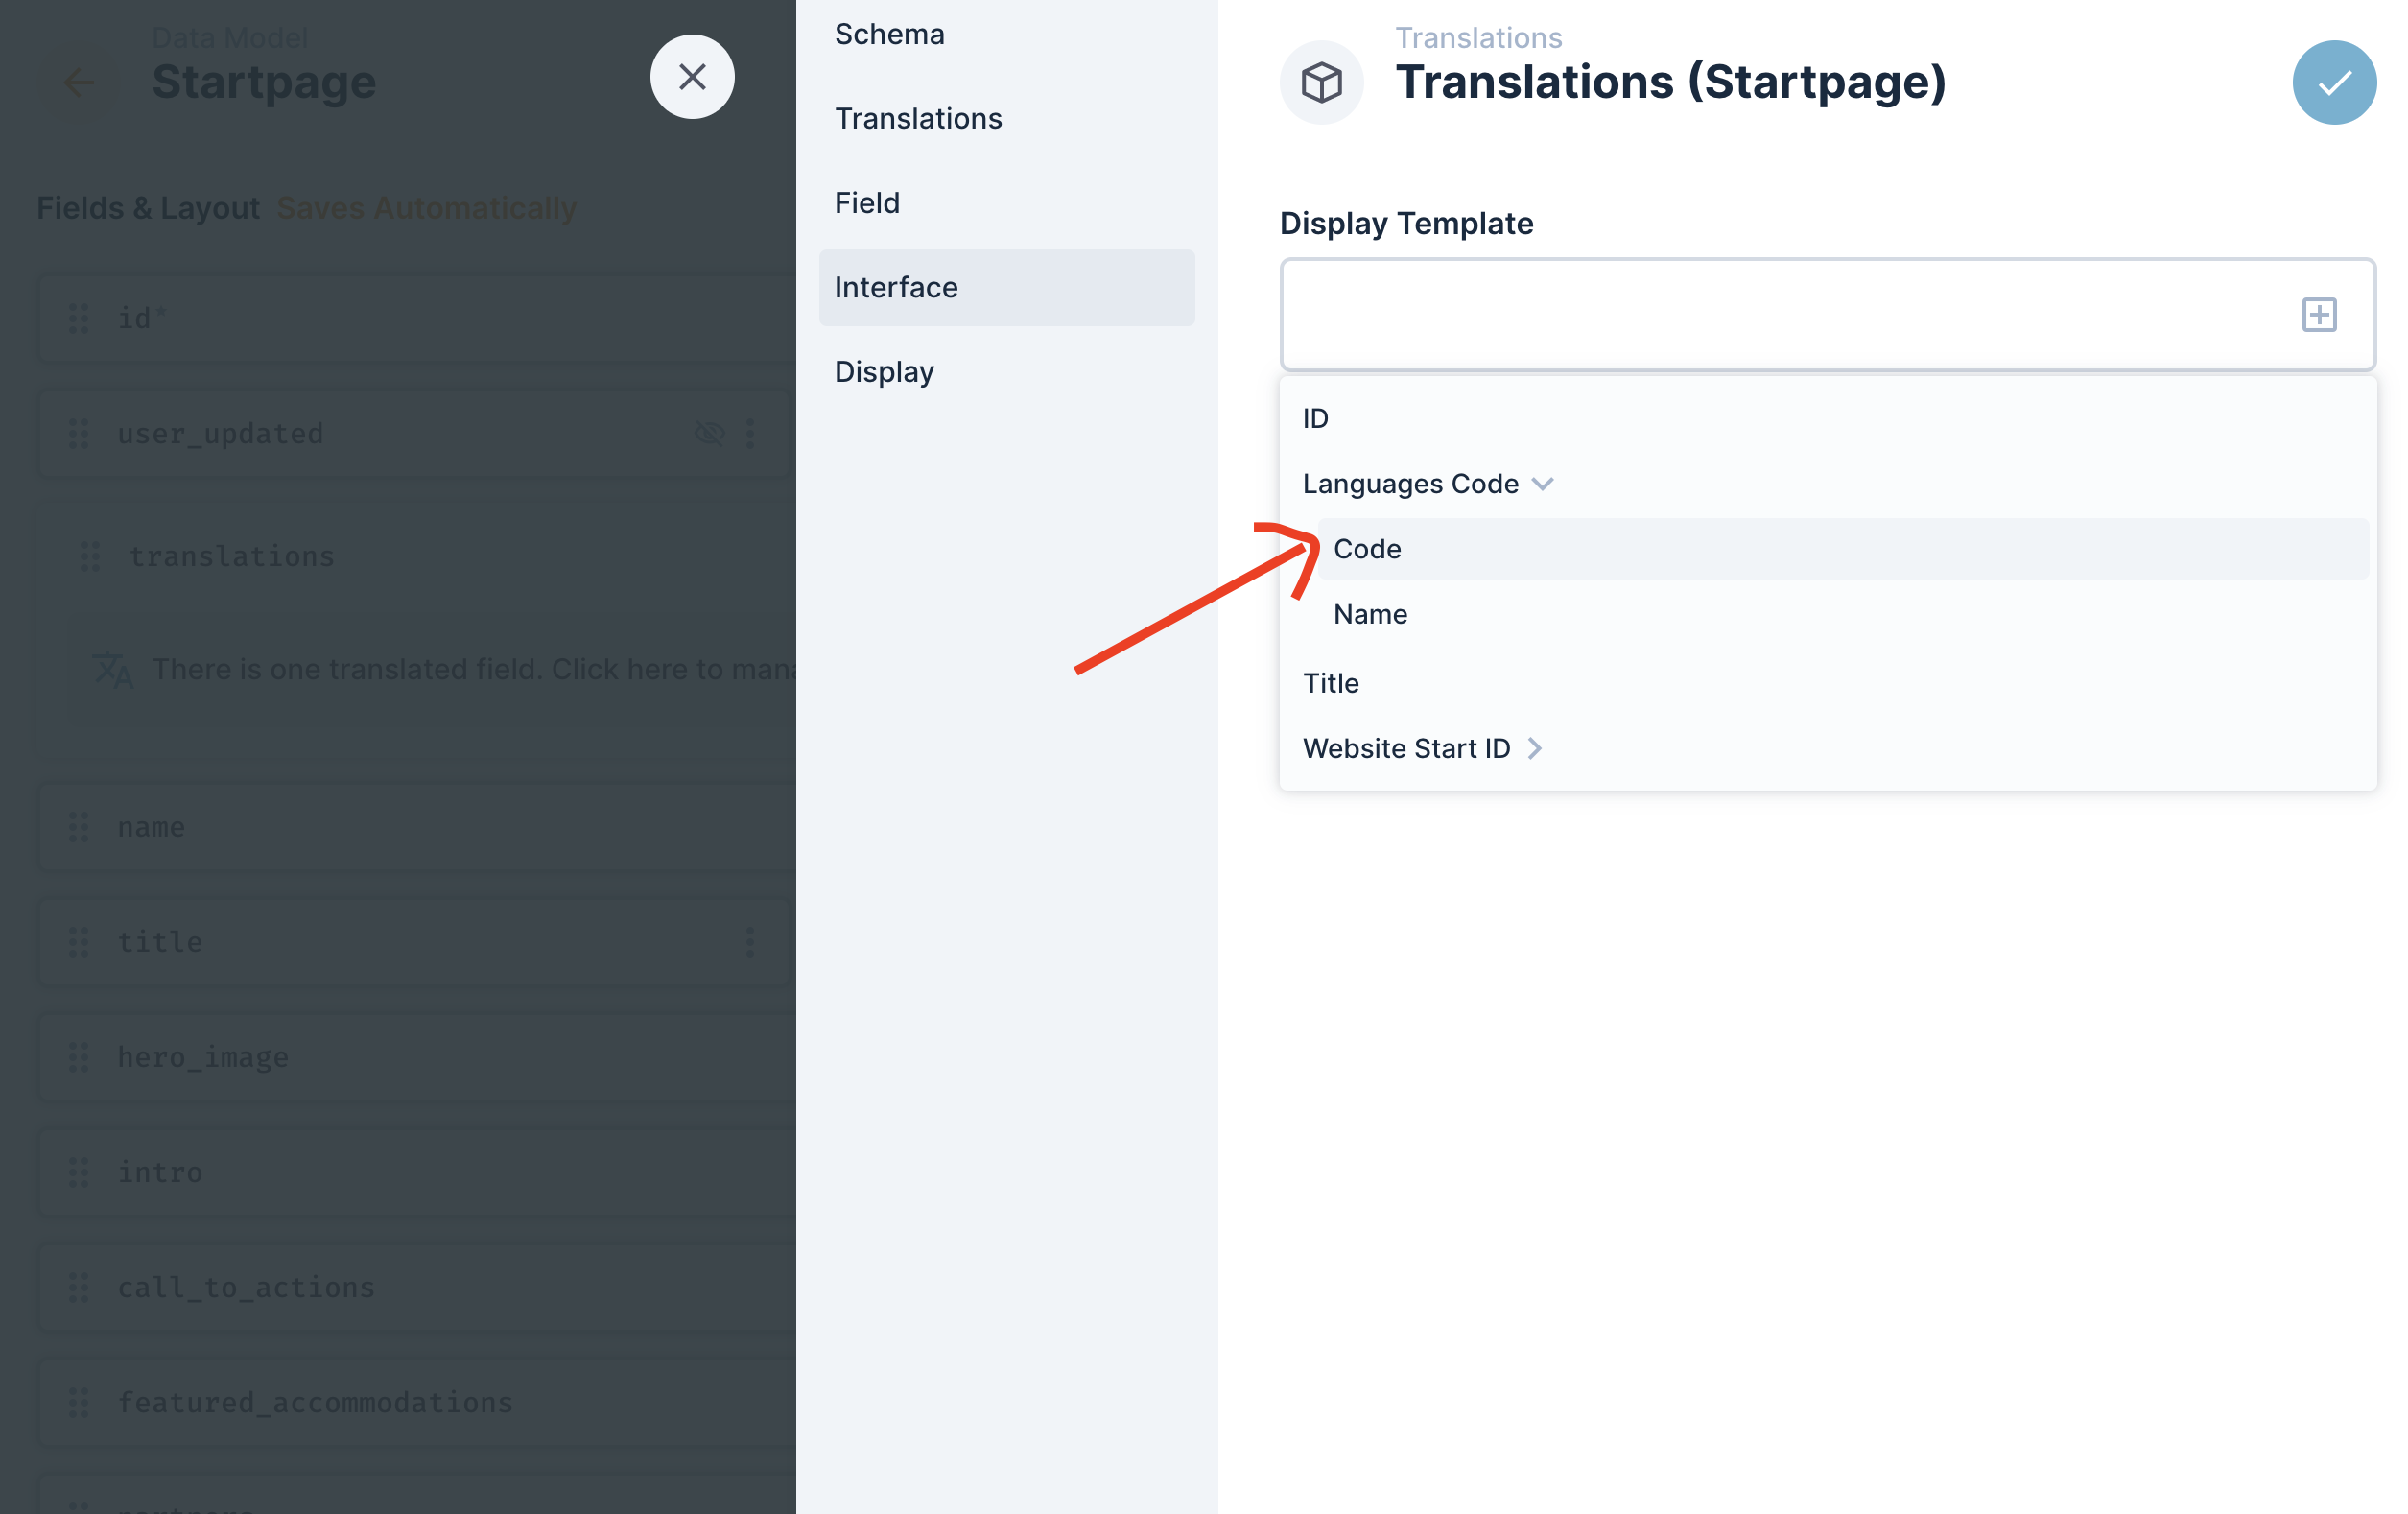Screen dimensions: 2408x1514
Task: Open the call_to_actions field row
Action: (417, 1287)
